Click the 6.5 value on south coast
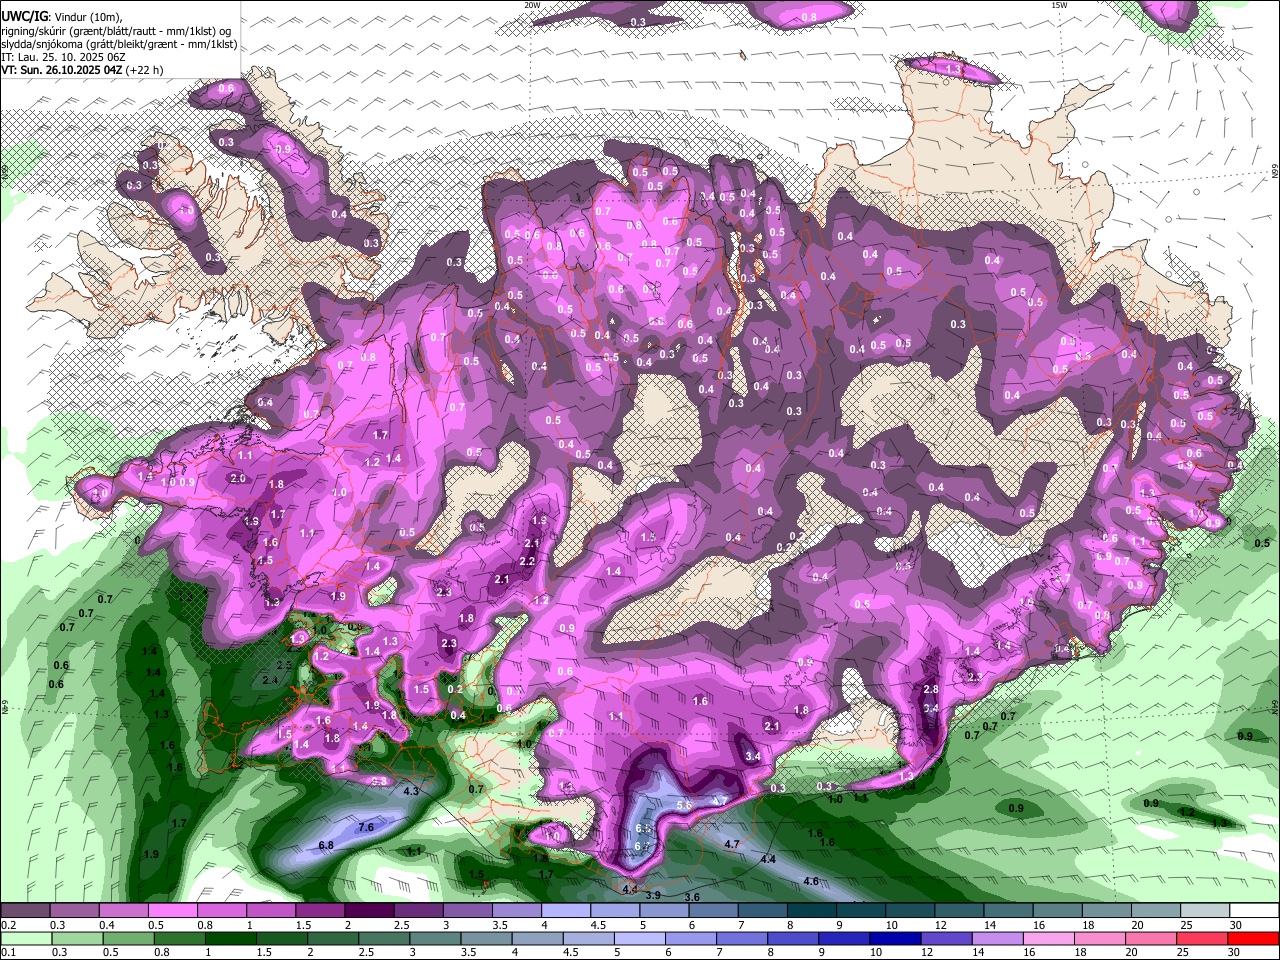The width and height of the screenshot is (1280, 960). coord(644,829)
